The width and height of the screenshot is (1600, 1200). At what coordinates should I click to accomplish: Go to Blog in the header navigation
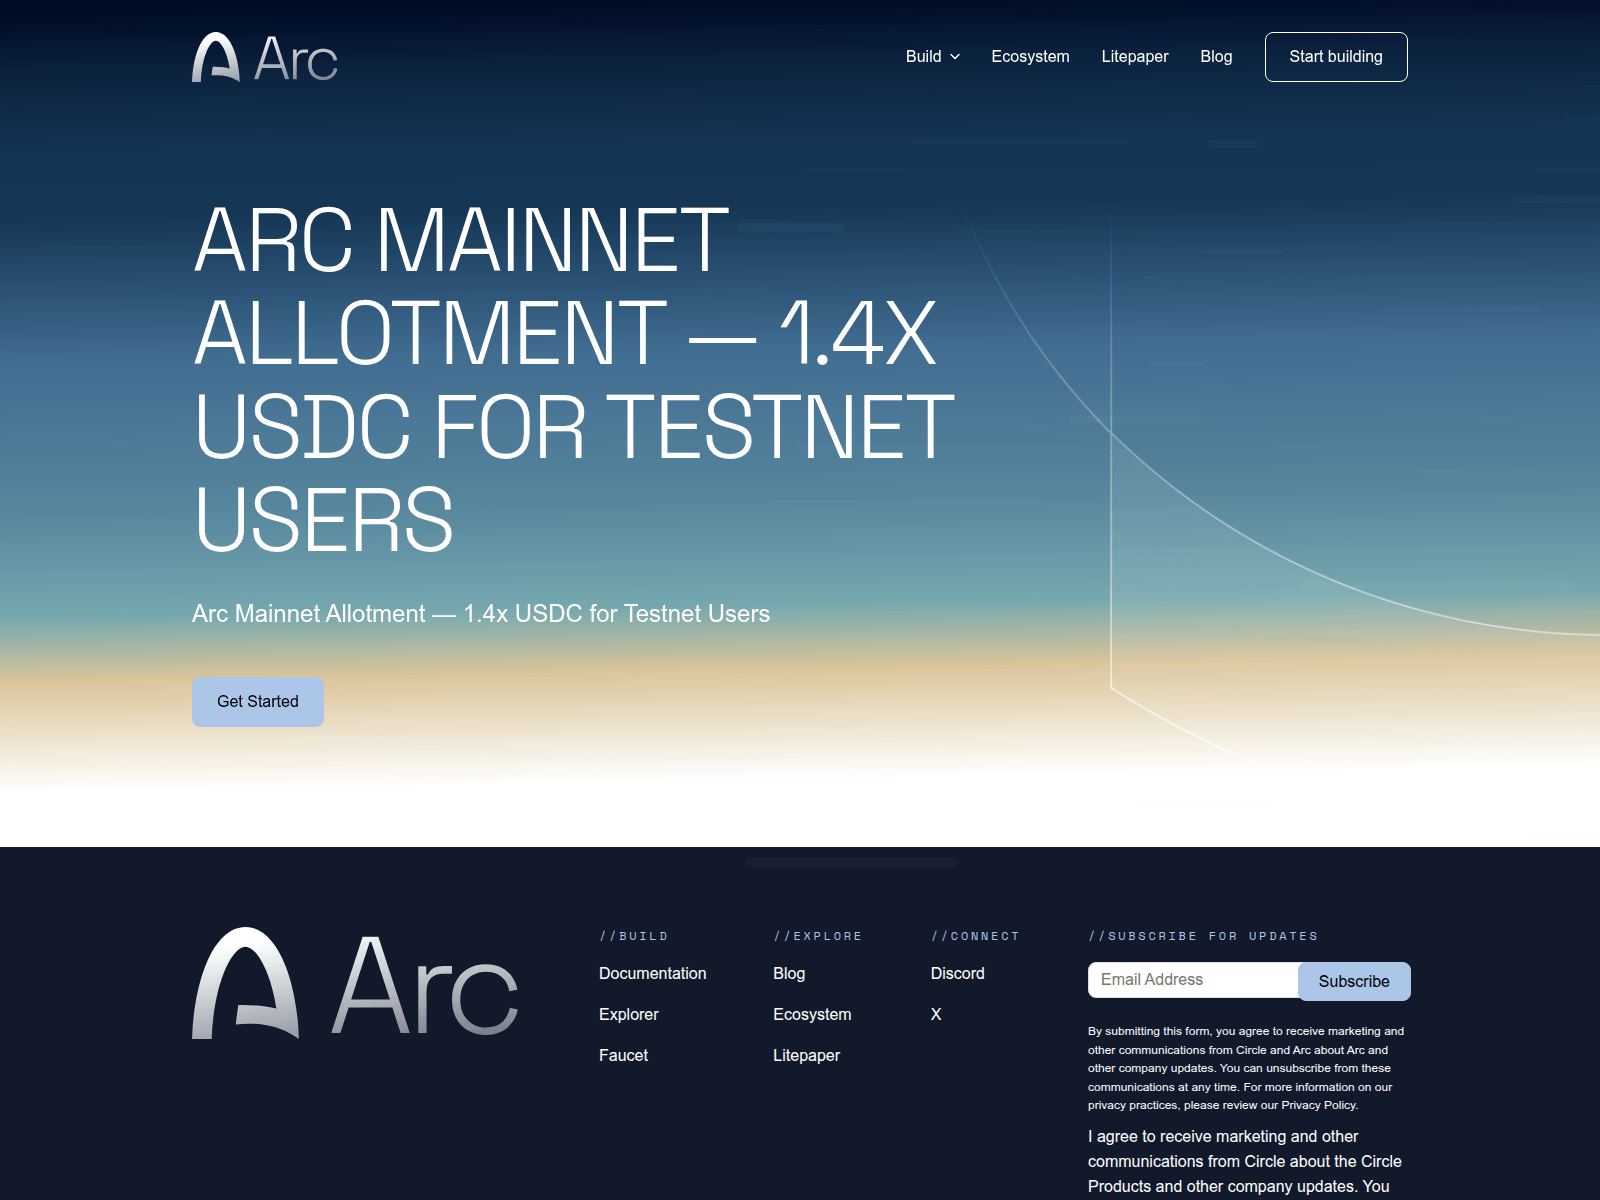[1216, 57]
